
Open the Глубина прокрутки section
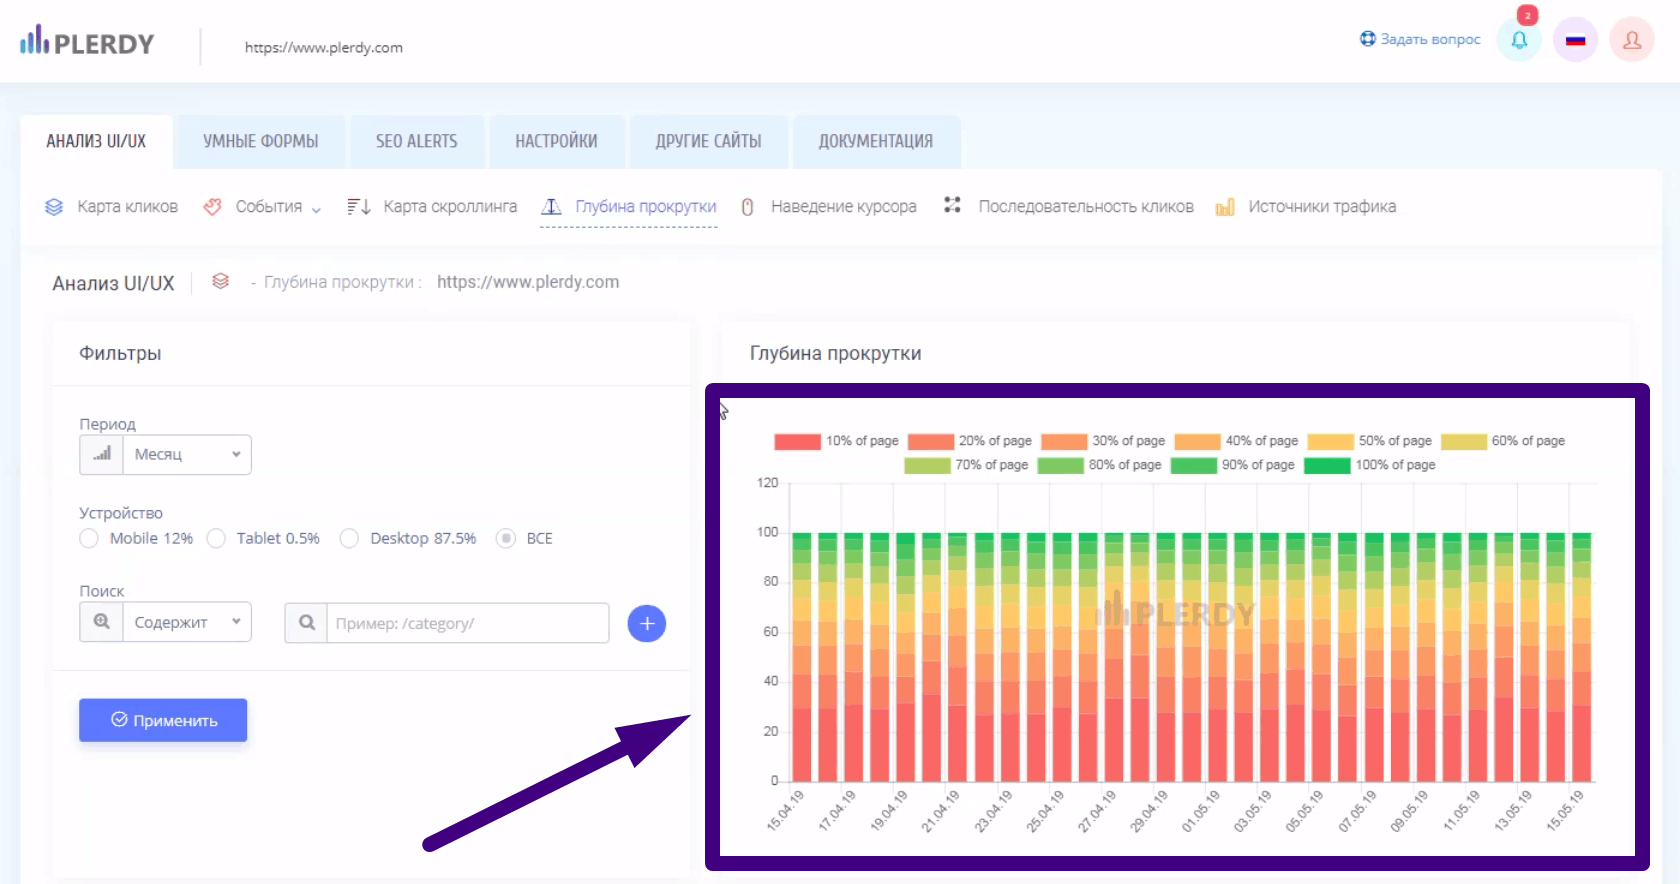click(646, 207)
